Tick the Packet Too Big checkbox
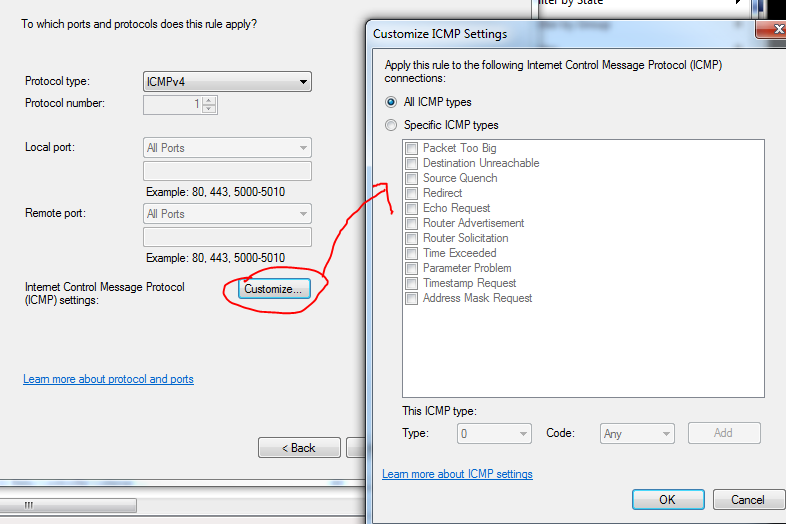Image resolution: width=786 pixels, height=524 pixels. 411,148
